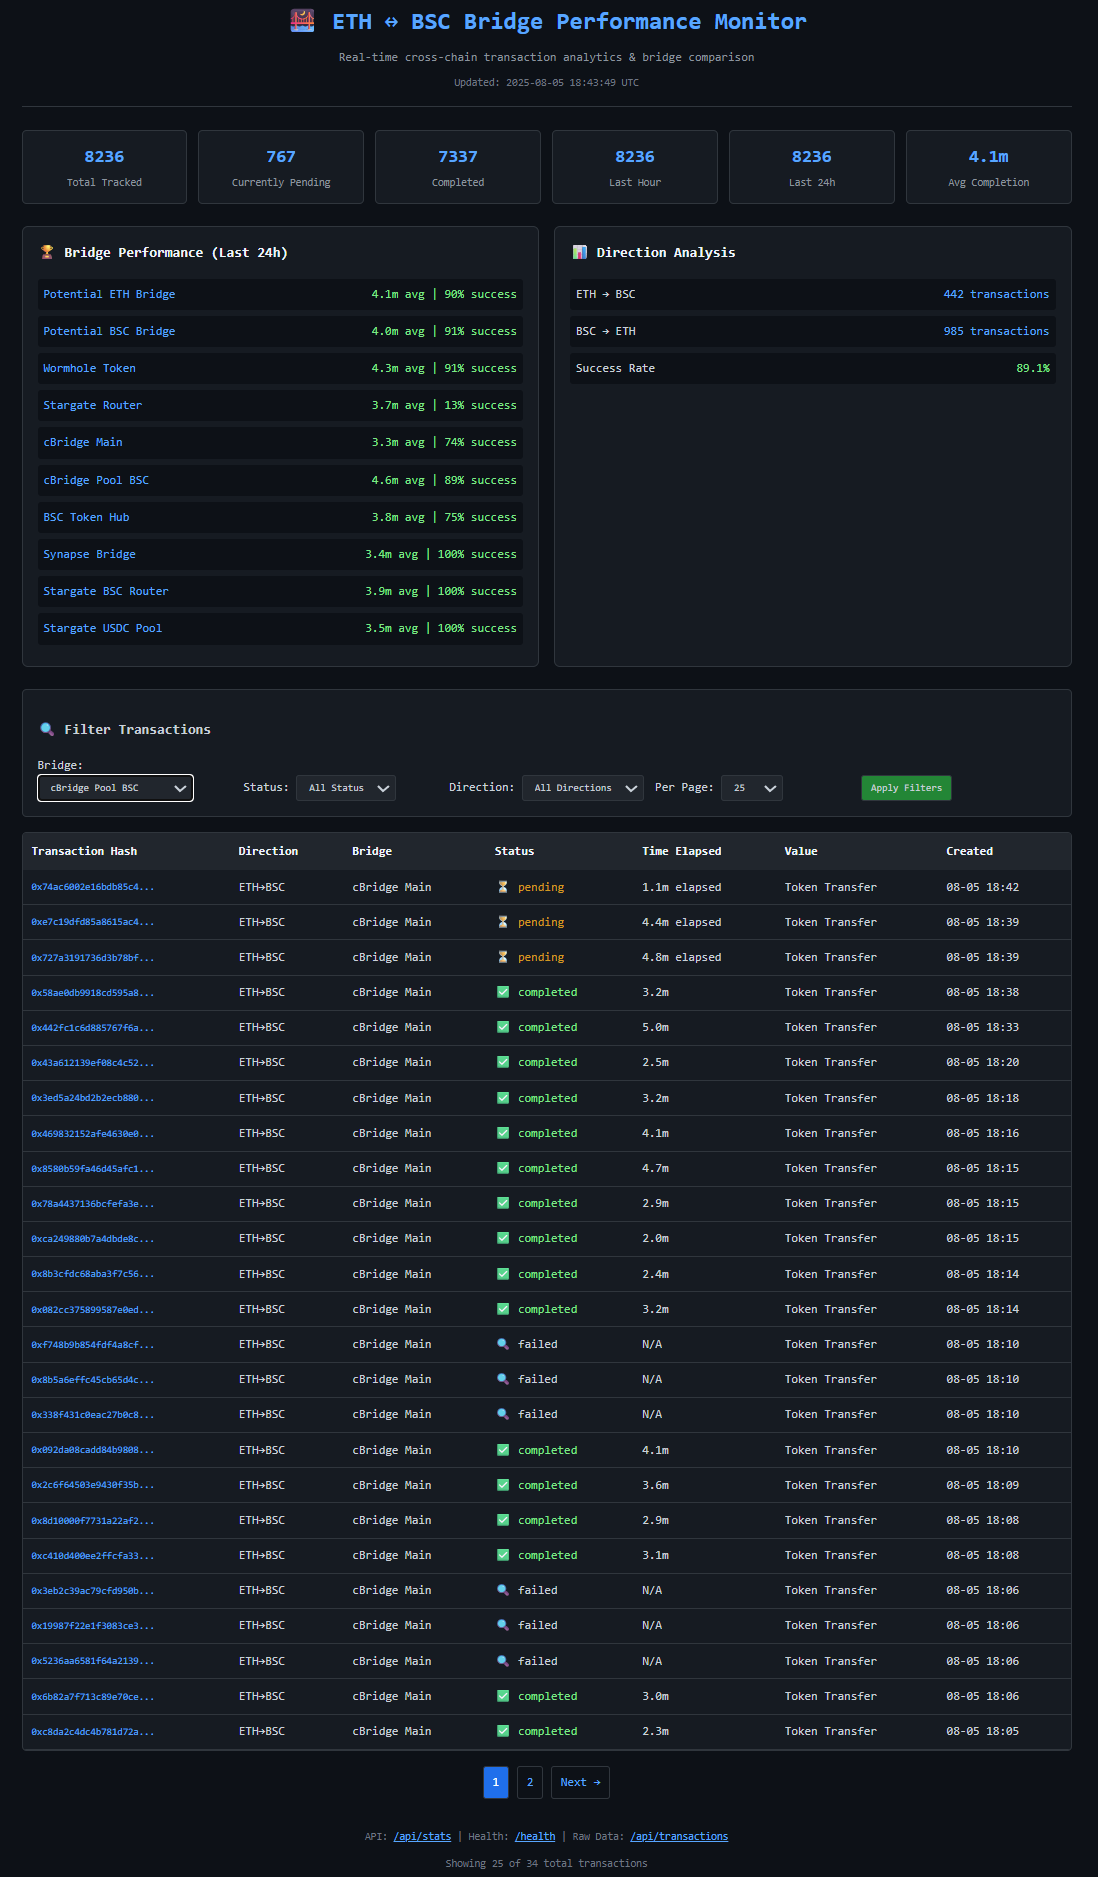Click green checkmark icon of 0x442fc1c6d885767f6a row
The height and width of the screenshot is (1877, 1098).
point(503,1027)
